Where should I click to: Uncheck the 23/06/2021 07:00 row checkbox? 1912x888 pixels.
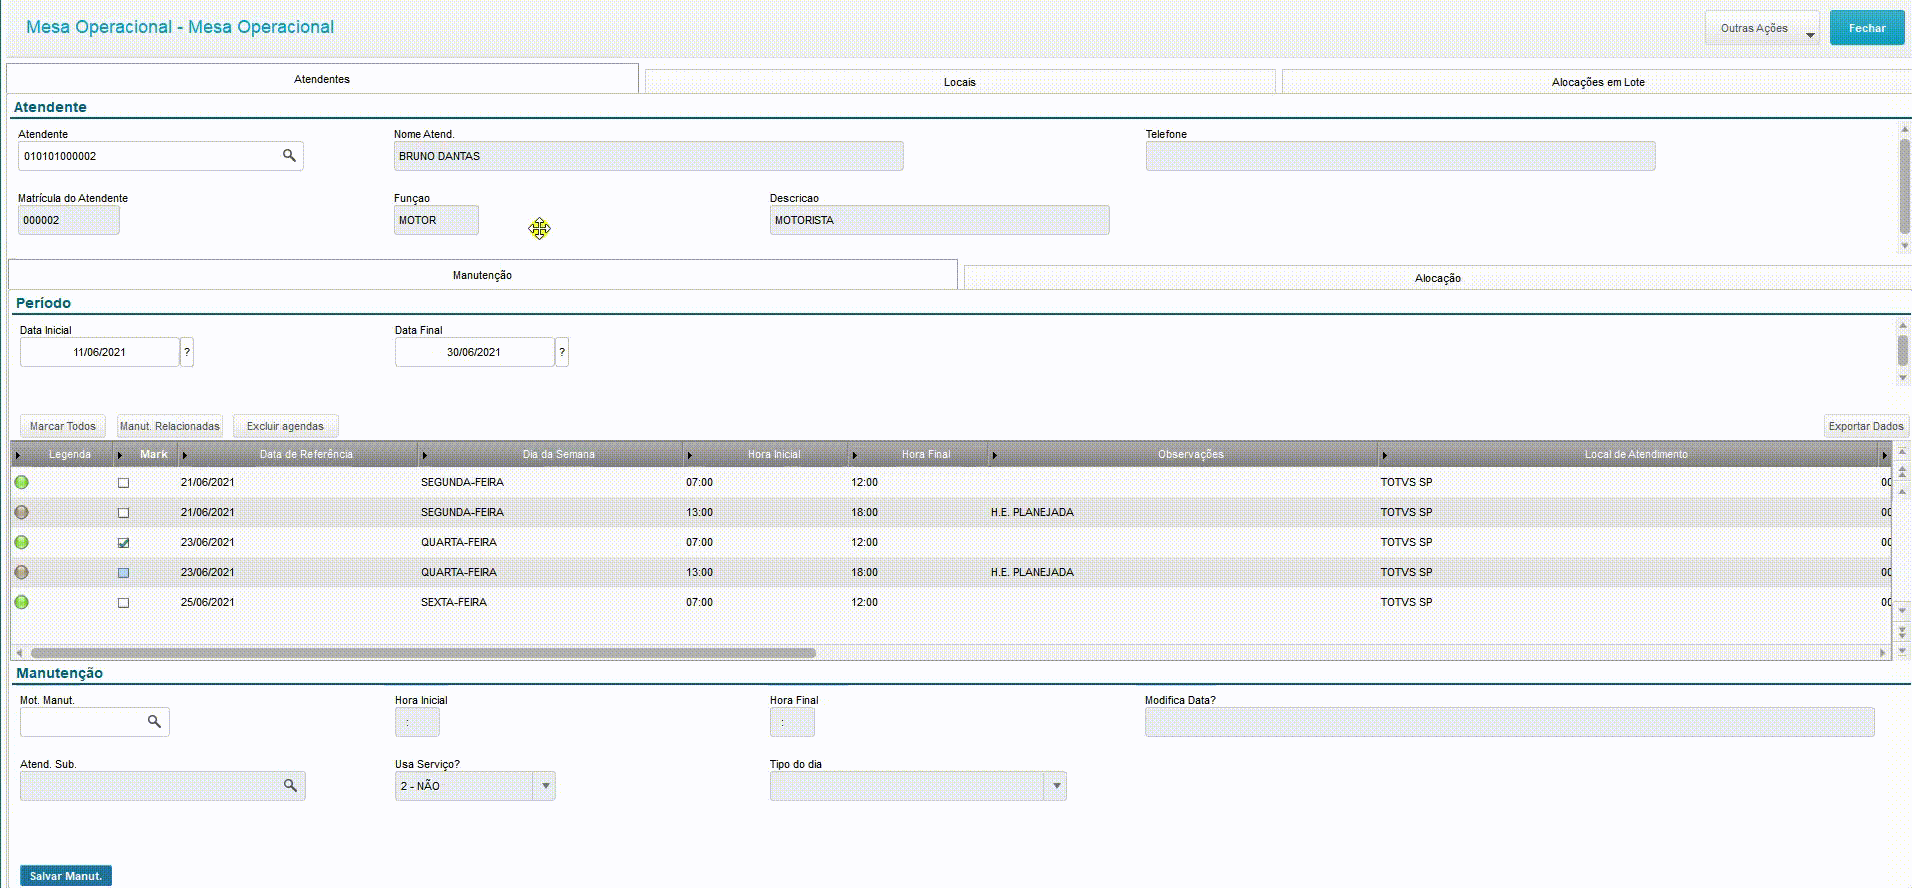pyautogui.click(x=124, y=543)
